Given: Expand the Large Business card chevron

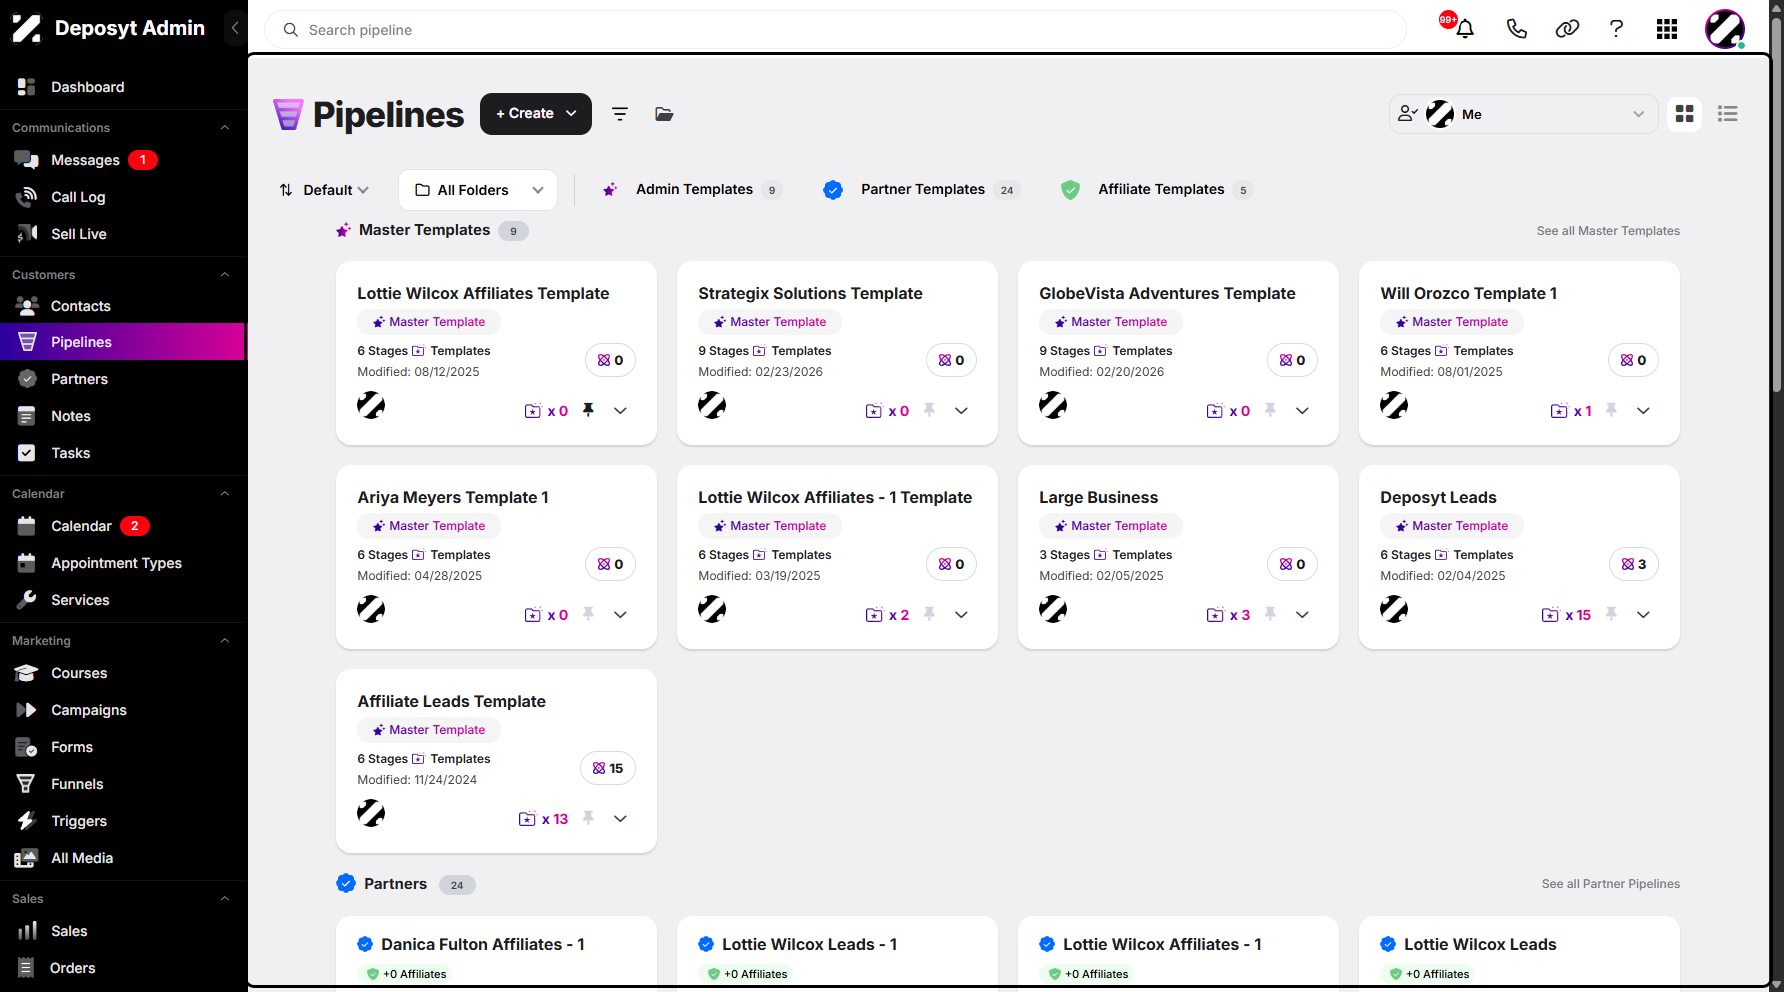Looking at the screenshot, I should (1302, 614).
